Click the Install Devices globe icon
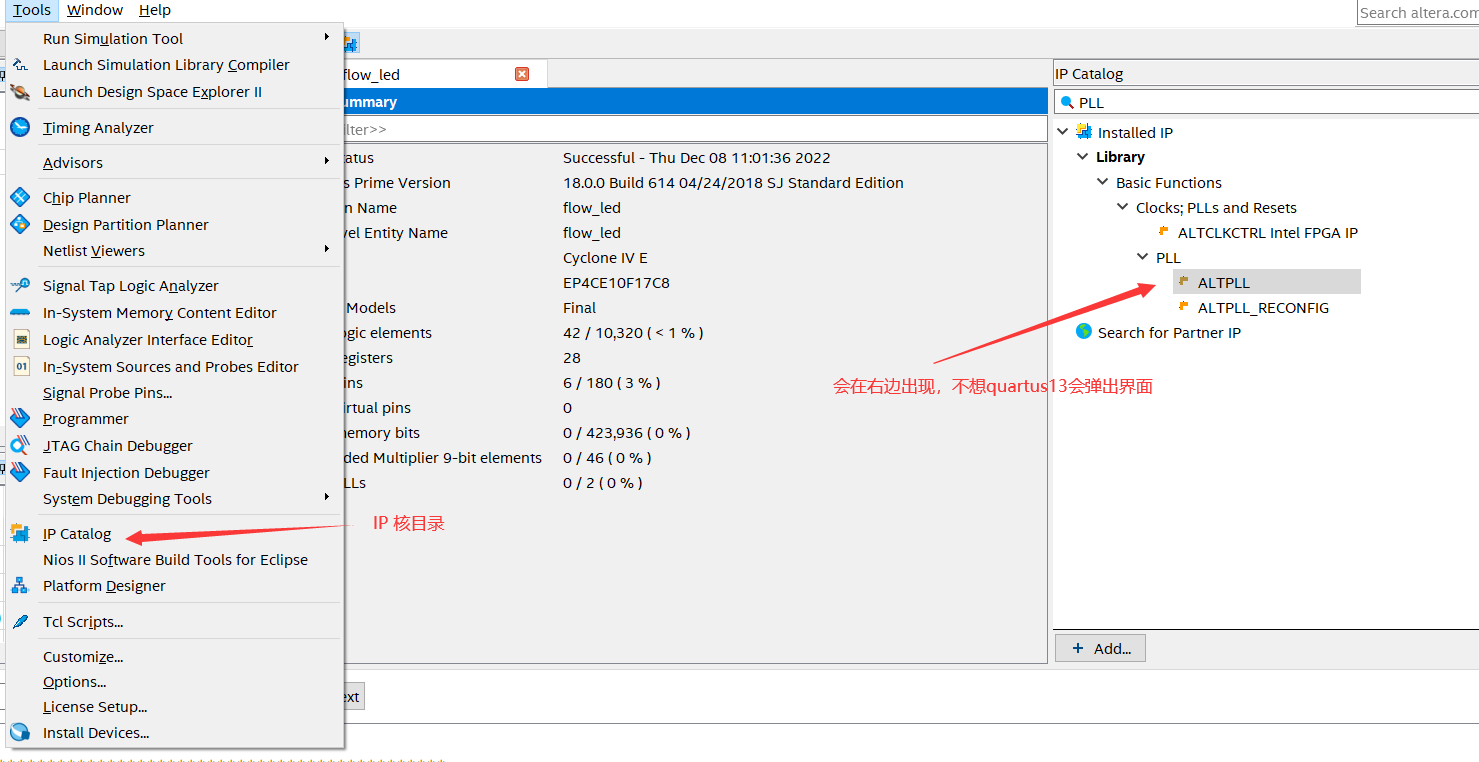Viewport: 1479px width, 762px height. (x=20, y=733)
